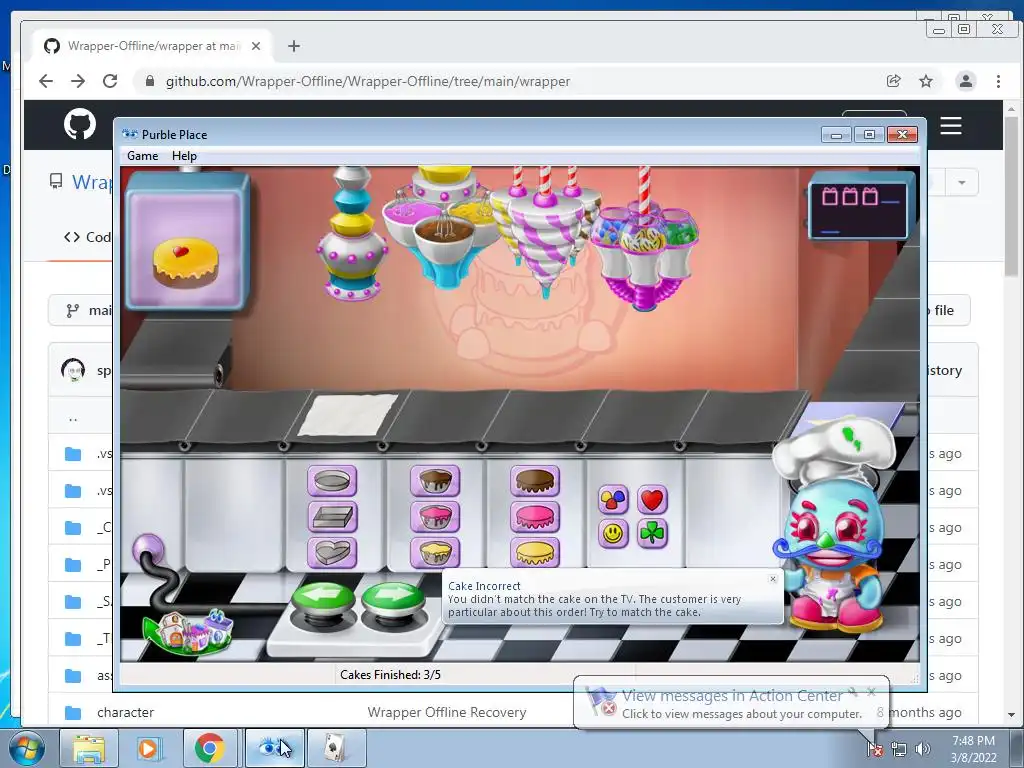
Task: Close the Wrapper-Offline Chrome tab
Action: coord(256,46)
